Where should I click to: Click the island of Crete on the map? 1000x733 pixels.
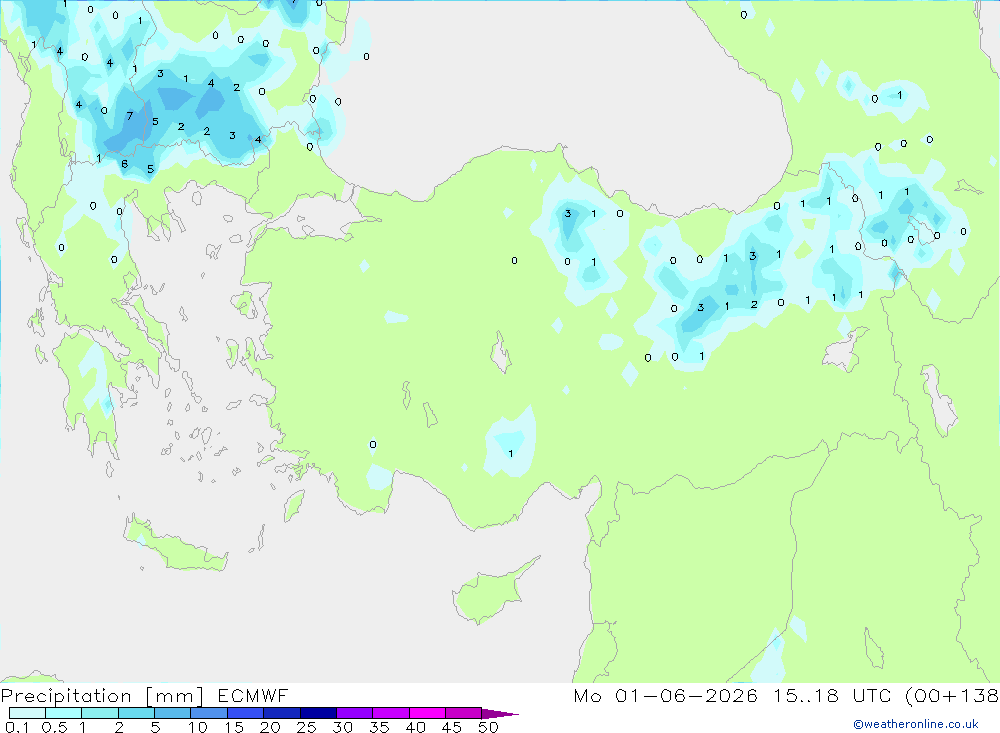[175, 545]
